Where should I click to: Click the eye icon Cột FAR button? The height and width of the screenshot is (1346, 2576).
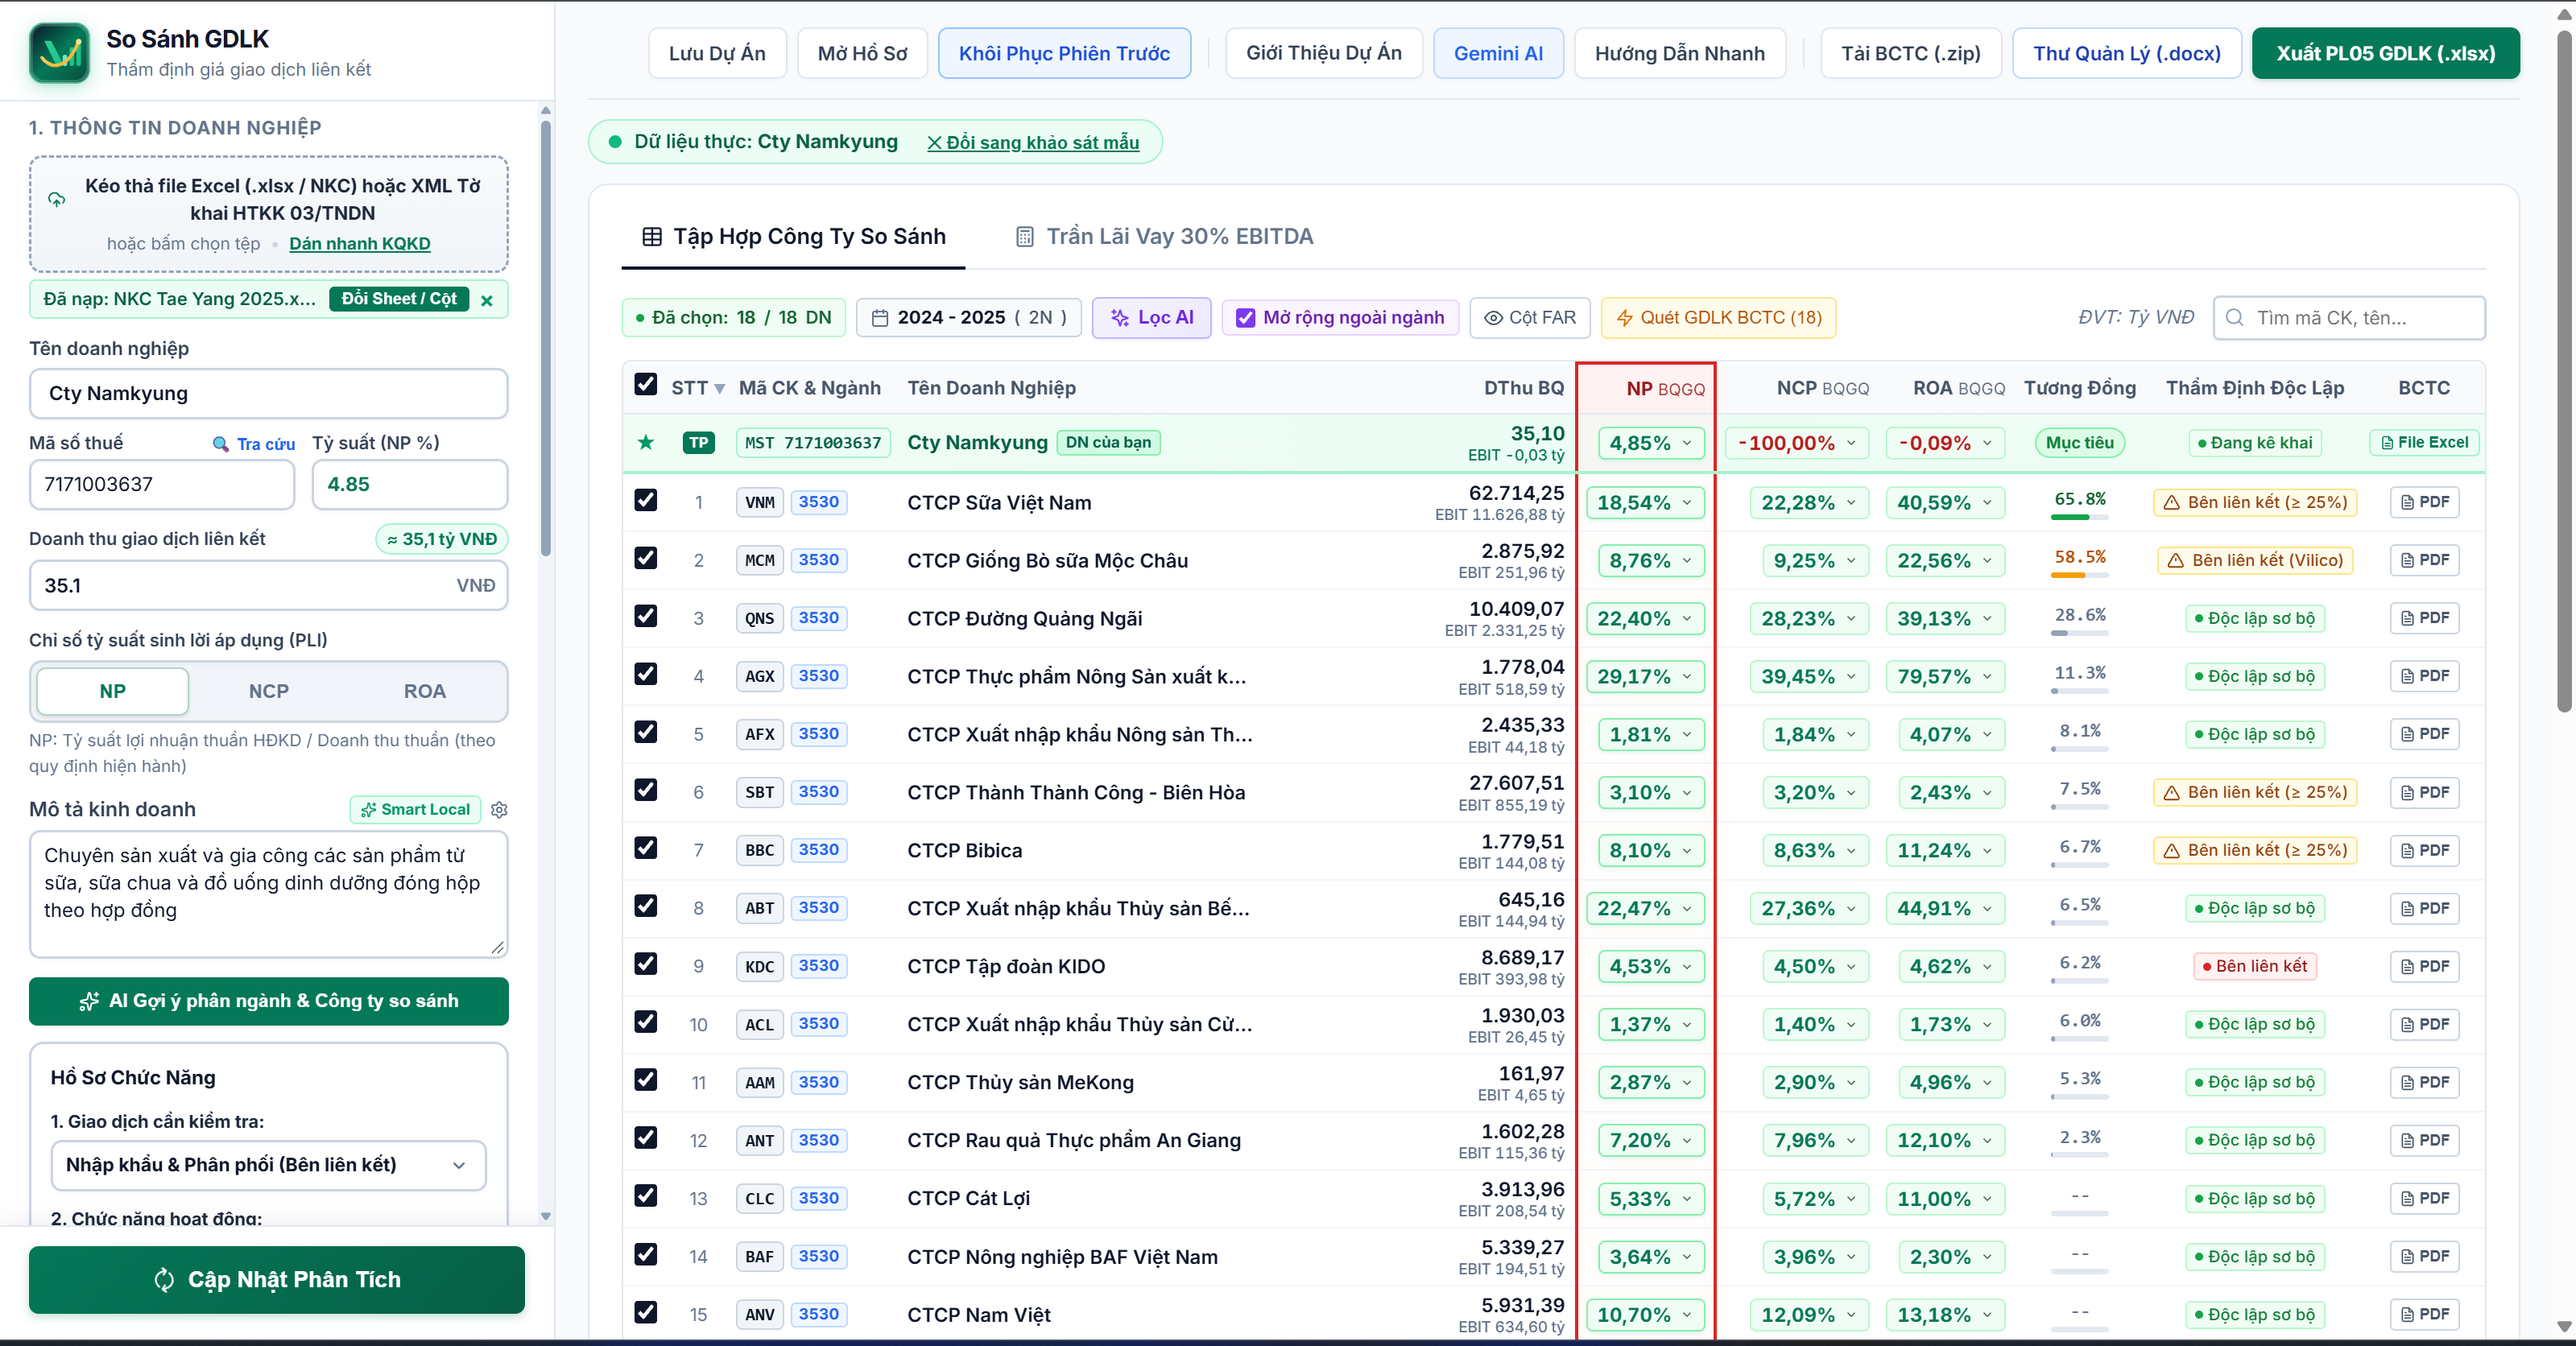(x=1530, y=318)
